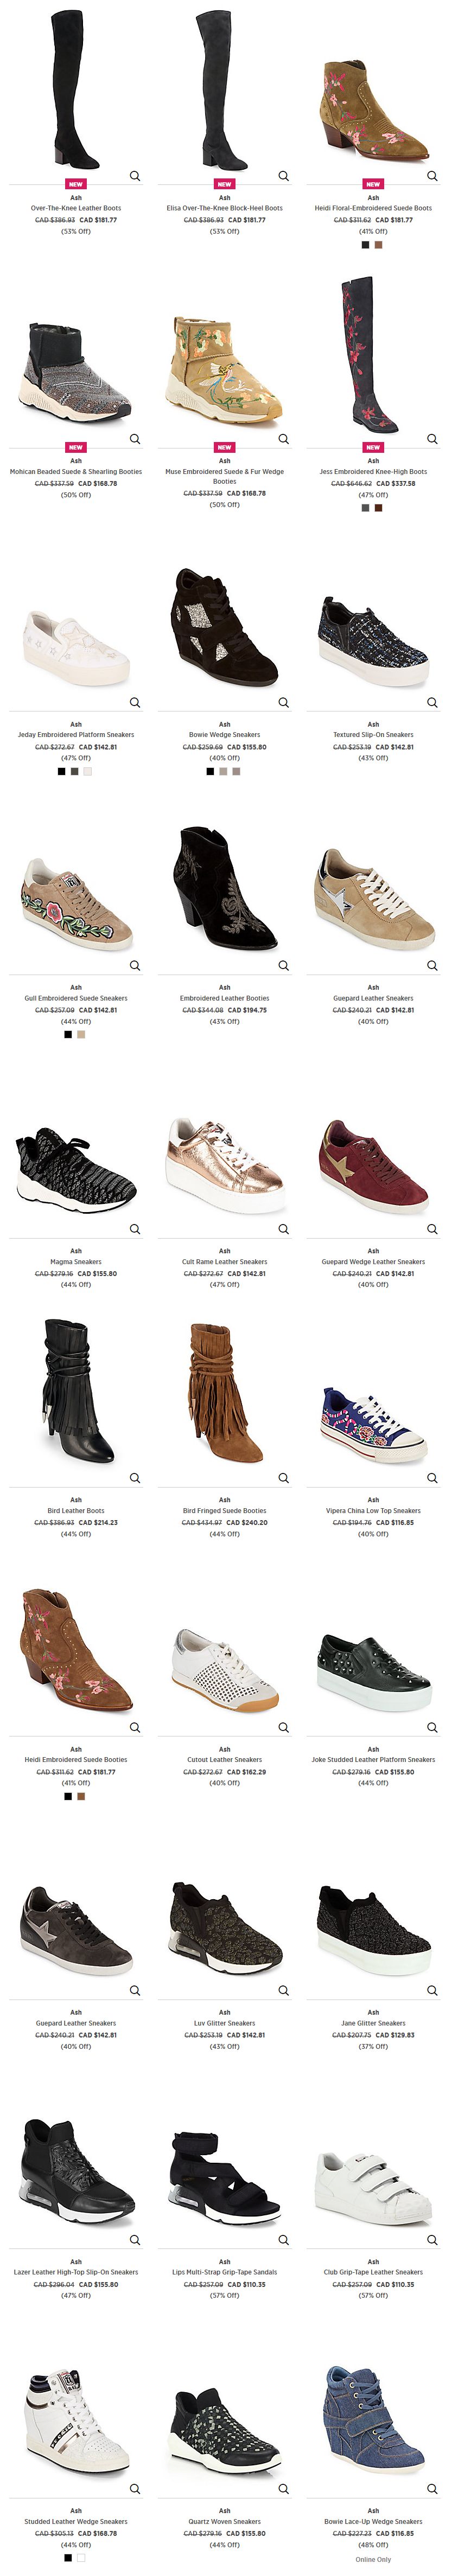Click magnifier icon on Jane Glitter Sneakers

pos(432,1990)
